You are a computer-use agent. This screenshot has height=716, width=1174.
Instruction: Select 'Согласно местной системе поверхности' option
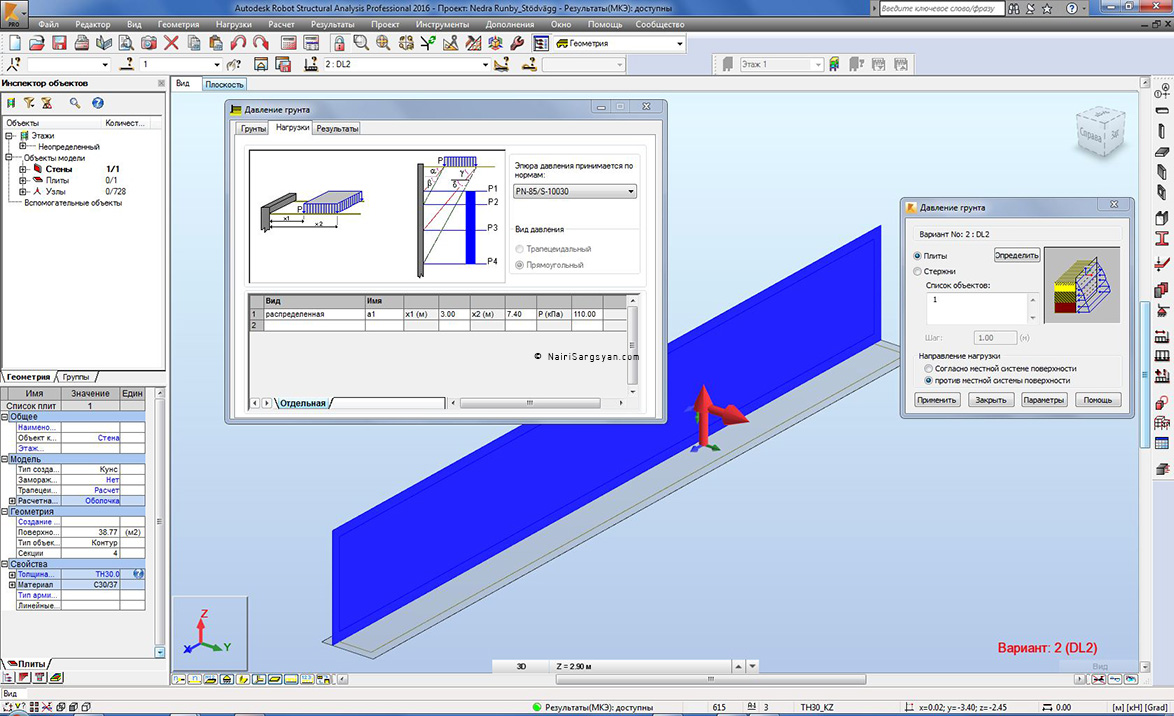928,368
